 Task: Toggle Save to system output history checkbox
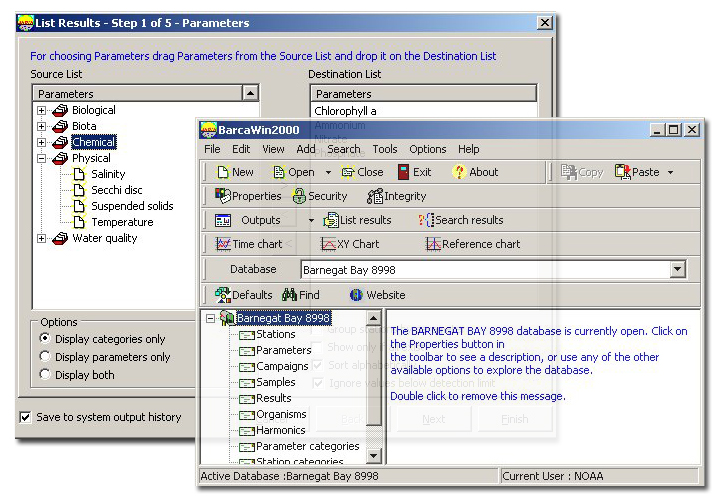(x=25, y=417)
